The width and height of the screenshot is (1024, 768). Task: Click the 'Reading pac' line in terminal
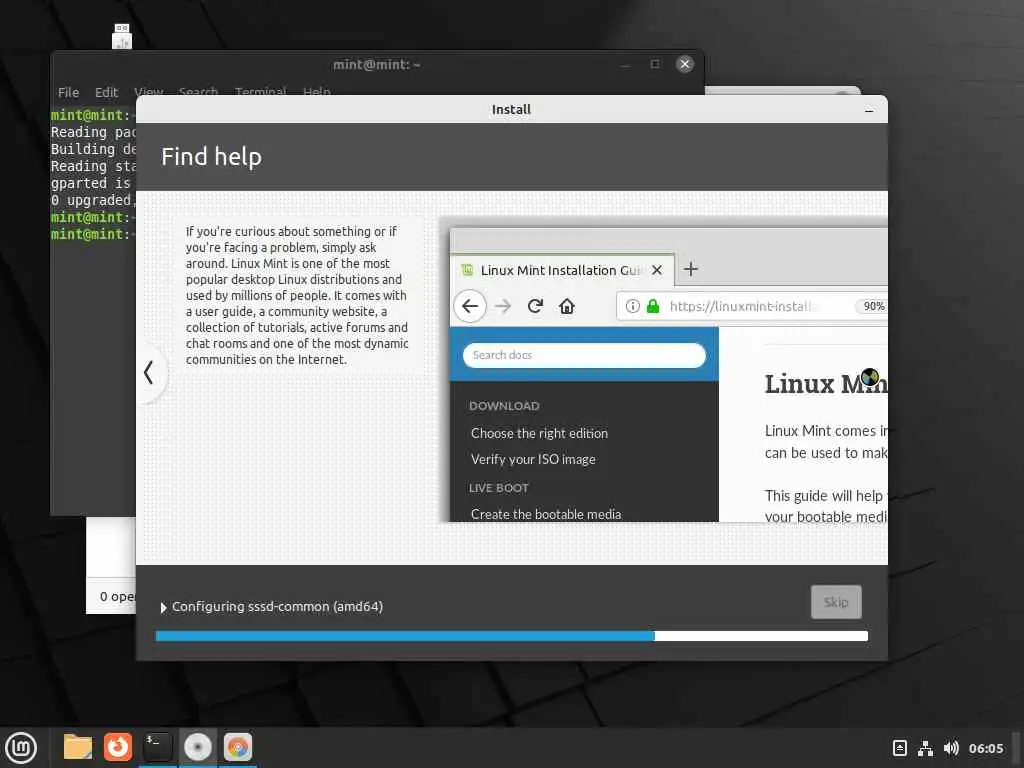click(x=93, y=132)
